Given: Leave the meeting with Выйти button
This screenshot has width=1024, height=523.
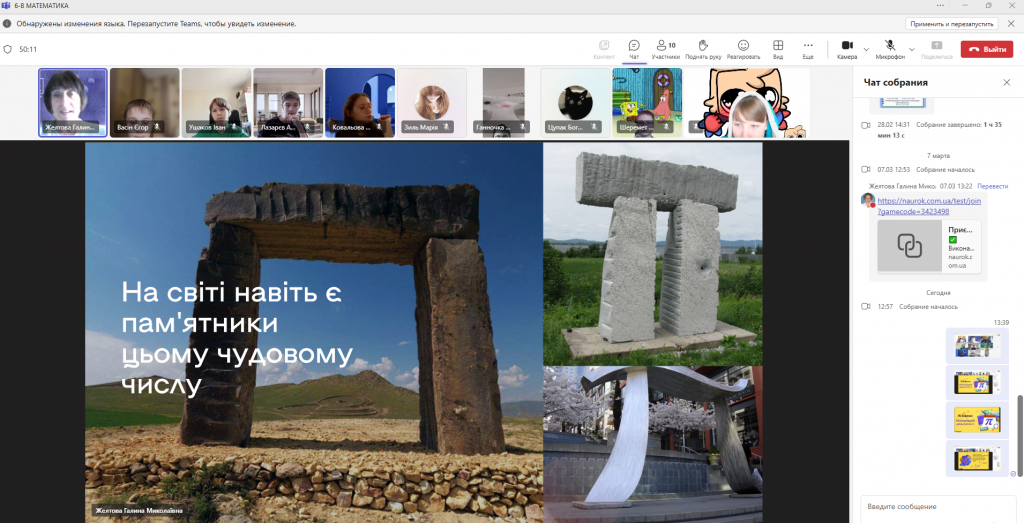Looking at the screenshot, I should coord(986,49).
